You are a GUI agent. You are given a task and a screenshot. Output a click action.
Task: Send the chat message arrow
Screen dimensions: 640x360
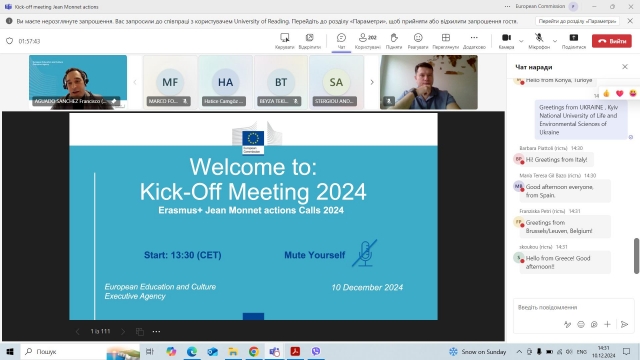click(624, 324)
